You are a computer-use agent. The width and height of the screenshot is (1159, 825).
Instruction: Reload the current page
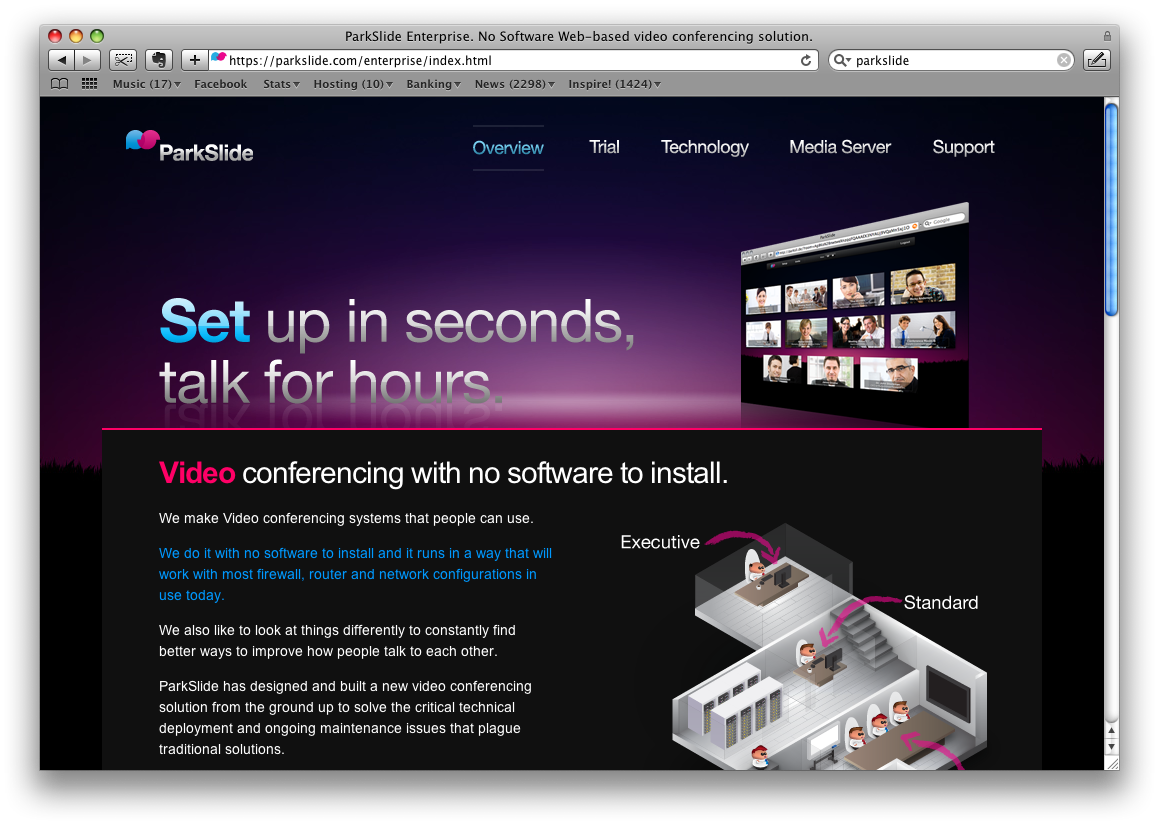point(806,60)
